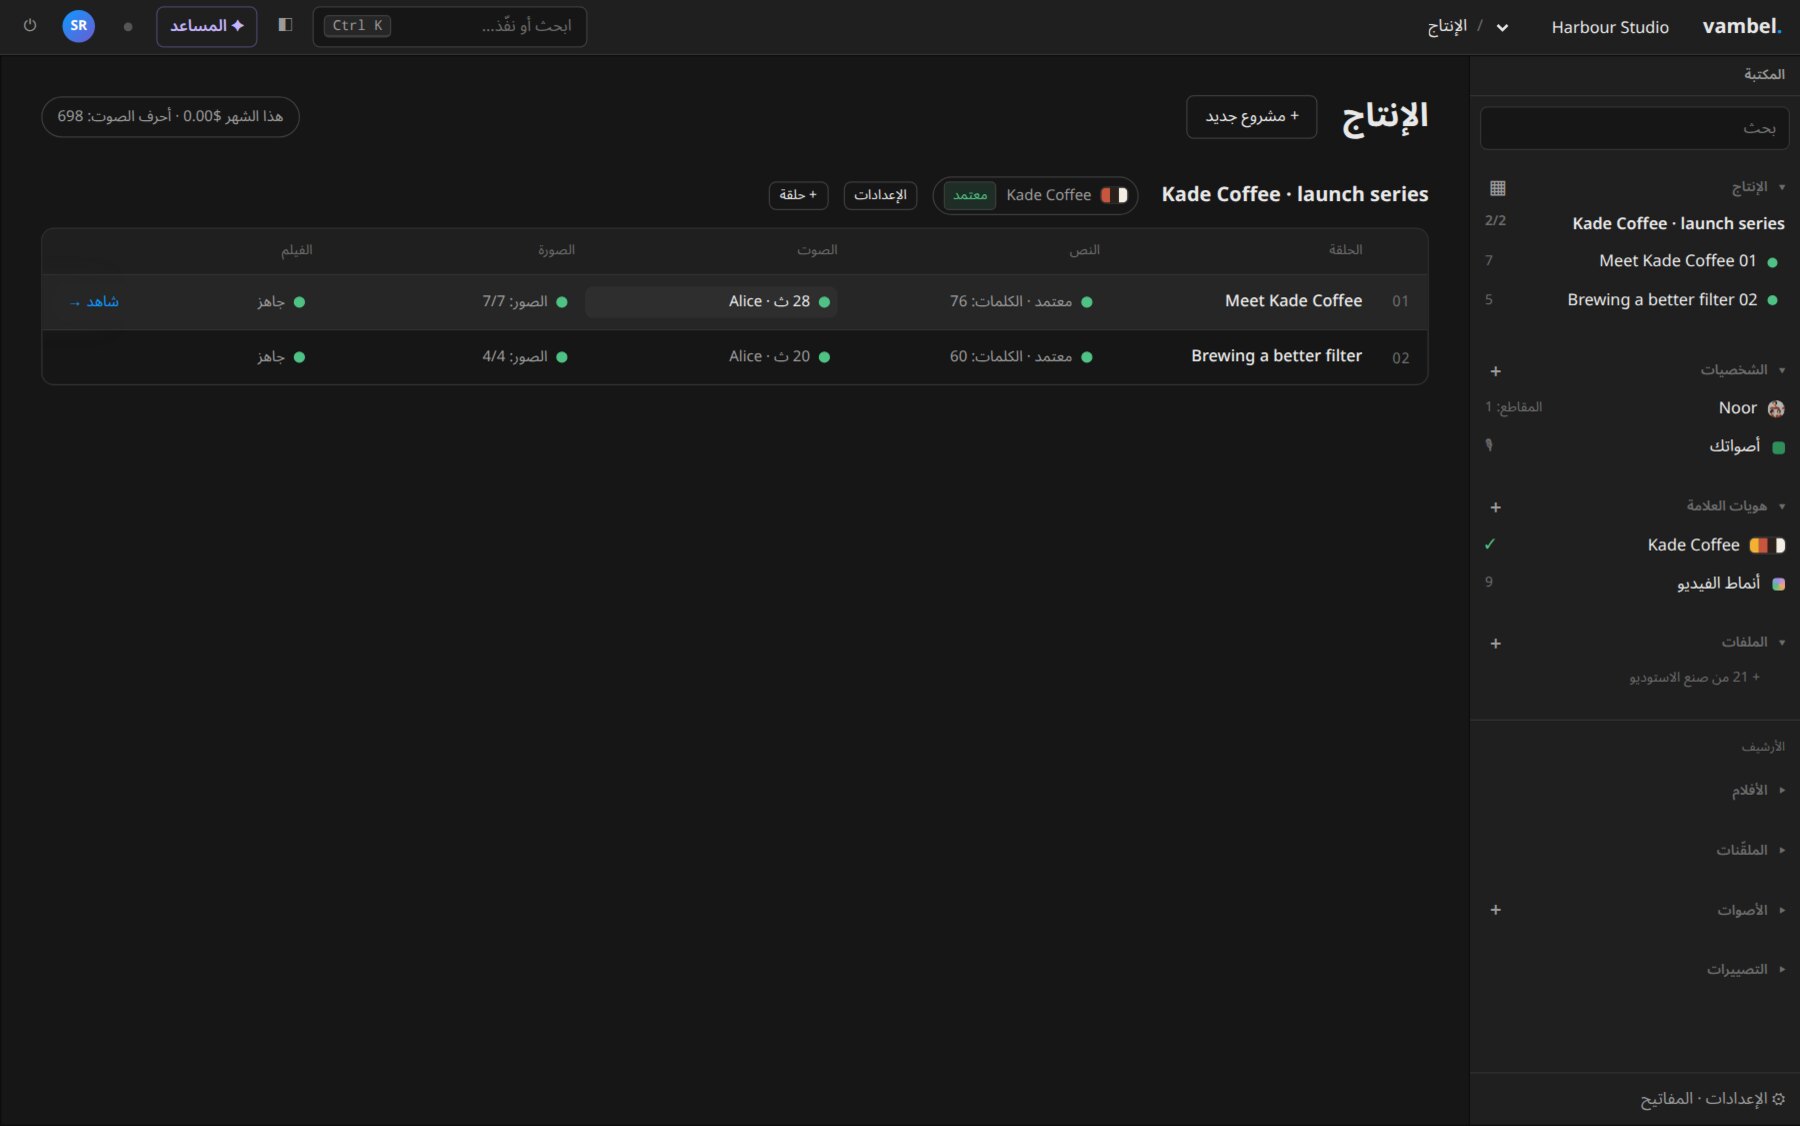Expand the الأفلام archive section
The width and height of the screenshot is (1800, 1126).
[x=1757, y=790]
